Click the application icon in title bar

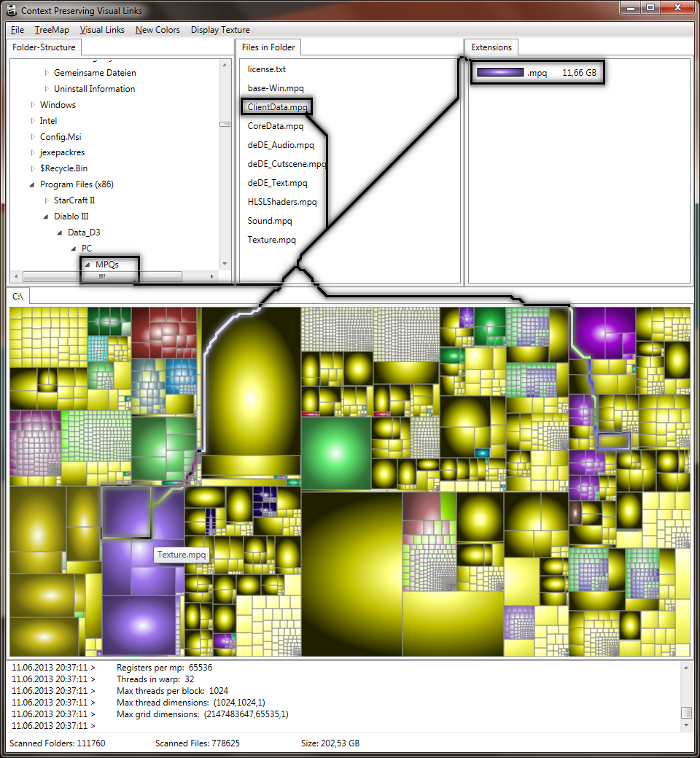(12, 10)
